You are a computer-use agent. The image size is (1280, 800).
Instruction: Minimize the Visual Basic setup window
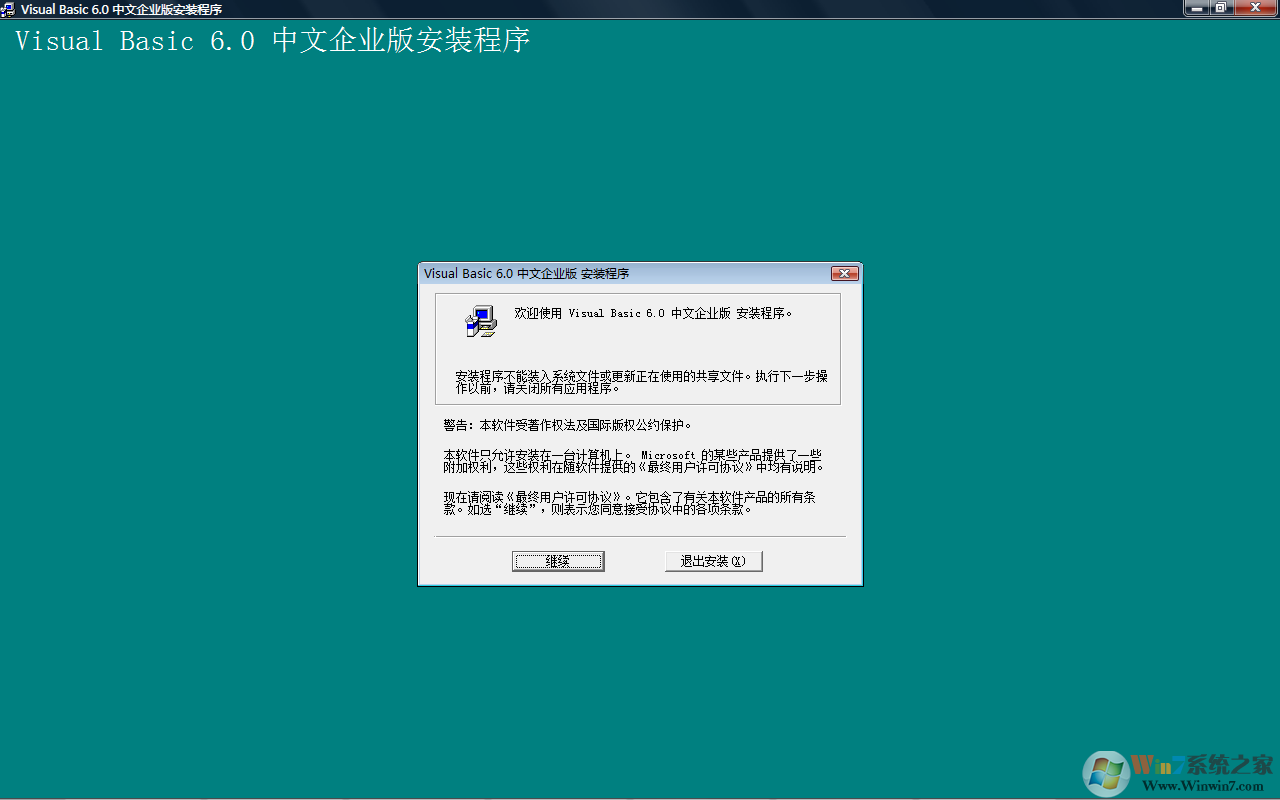[1197, 9]
